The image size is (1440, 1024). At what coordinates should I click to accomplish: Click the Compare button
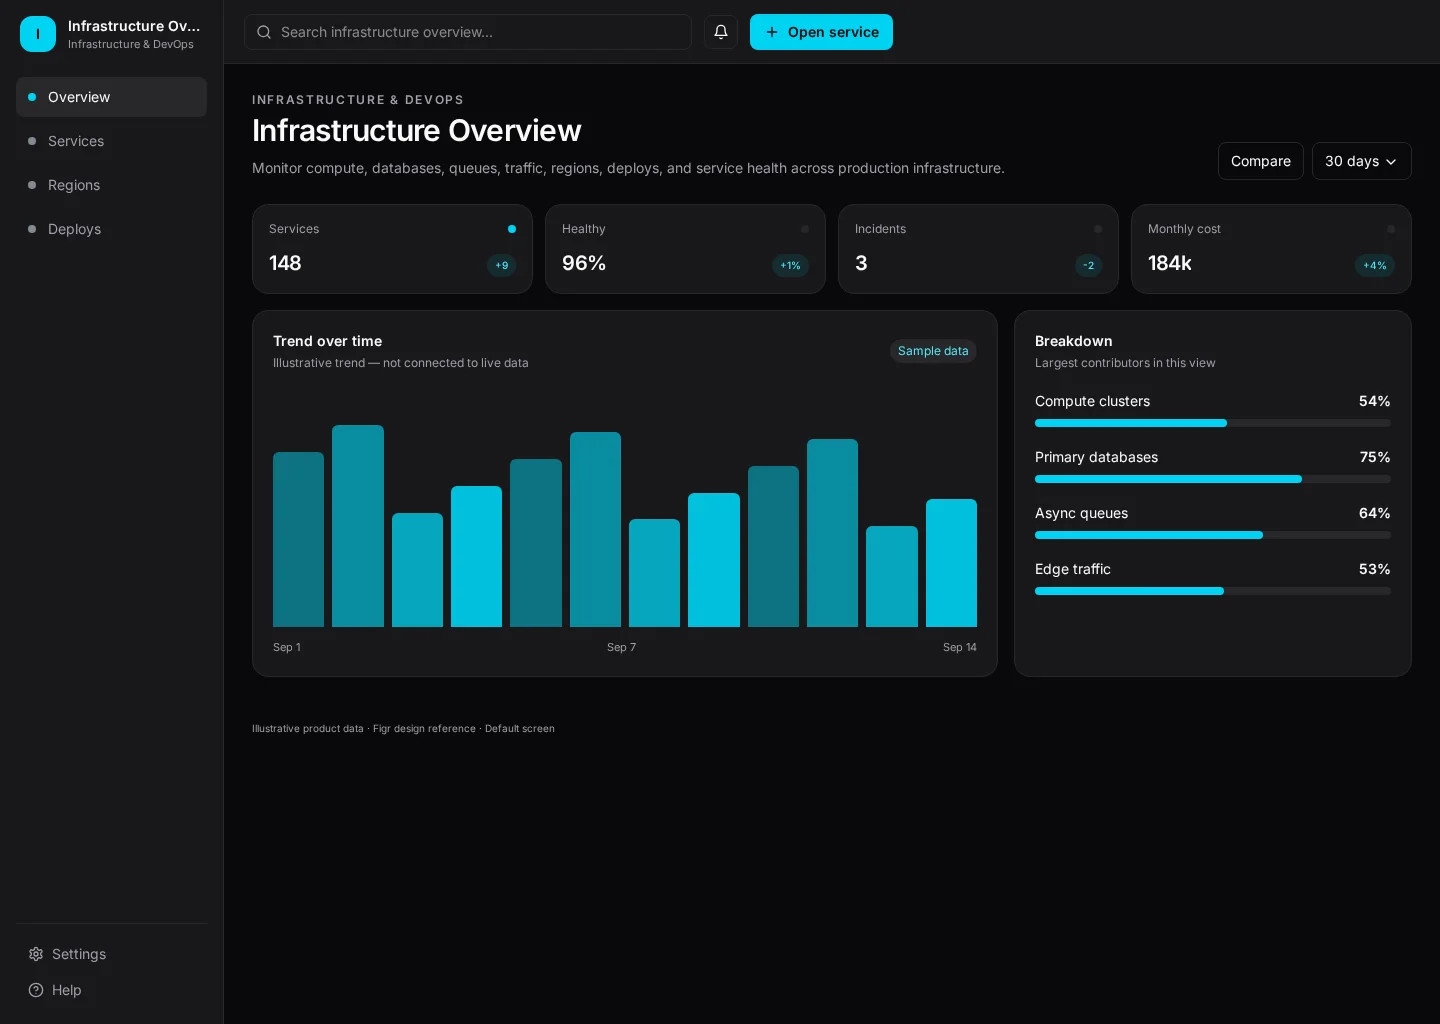tap(1260, 161)
